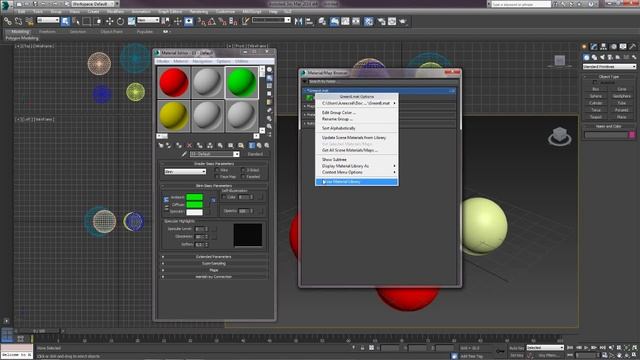Screen dimensions: 640x360
Task: Click the eyedropper pick material icon
Action: click(184, 154)
